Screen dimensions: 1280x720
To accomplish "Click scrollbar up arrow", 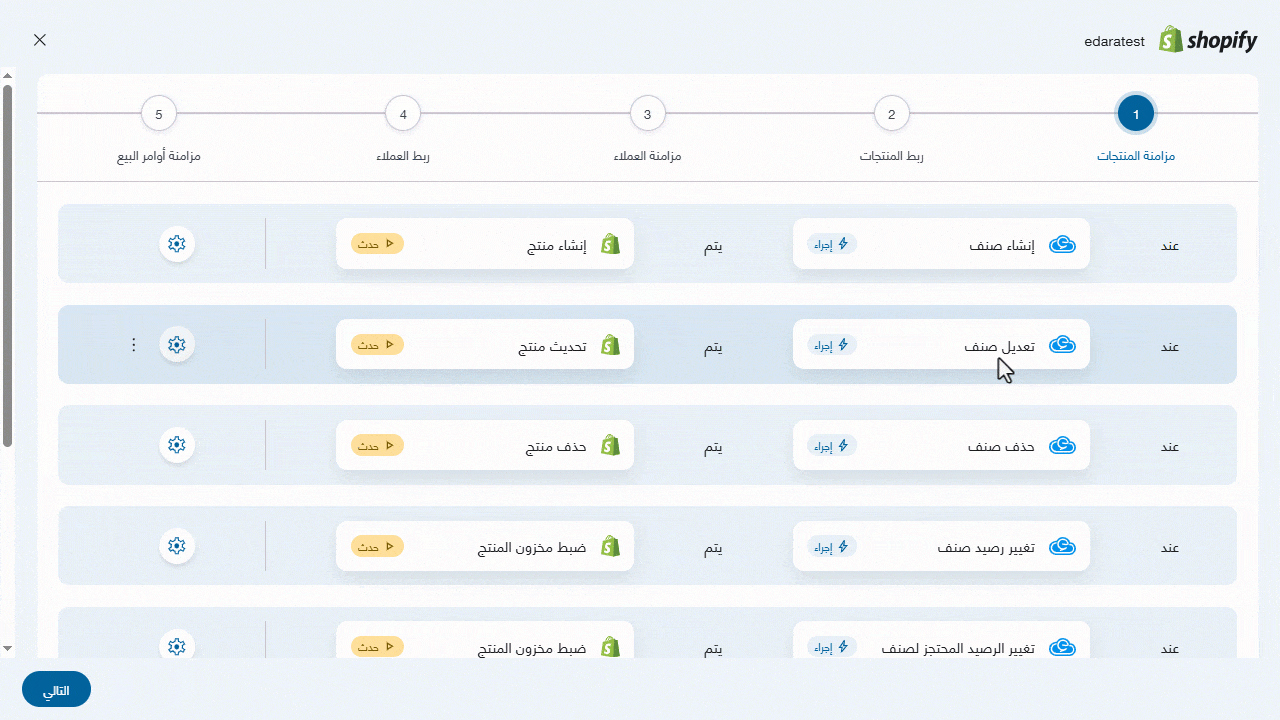I will tap(7, 75).
